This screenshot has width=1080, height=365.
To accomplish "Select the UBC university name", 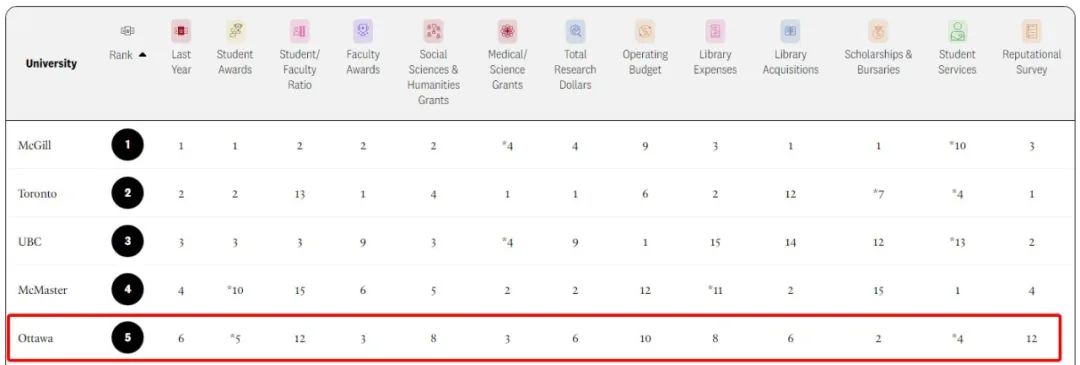I will (x=30, y=242).
